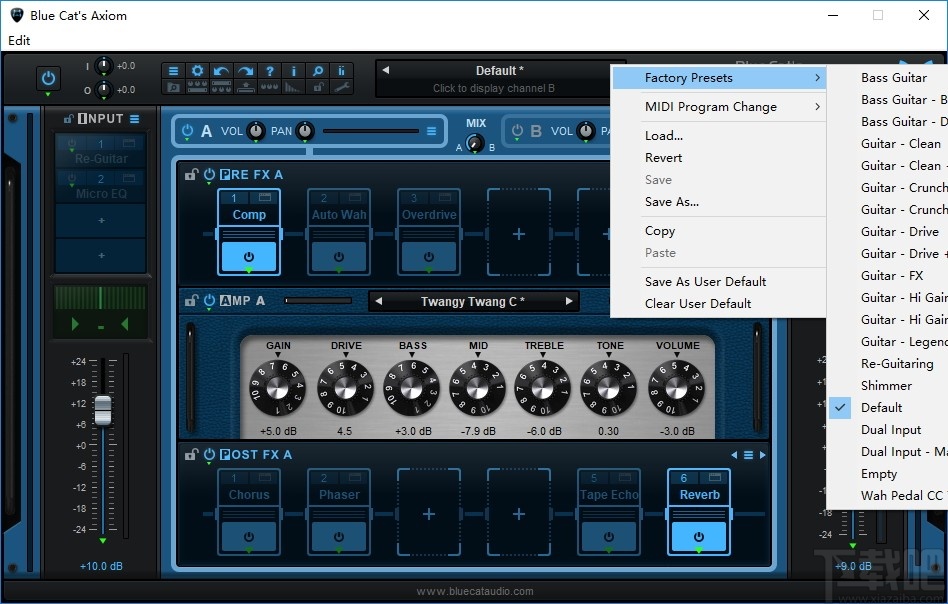Open the Edit menu
This screenshot has width=948, height=604.
19,41
